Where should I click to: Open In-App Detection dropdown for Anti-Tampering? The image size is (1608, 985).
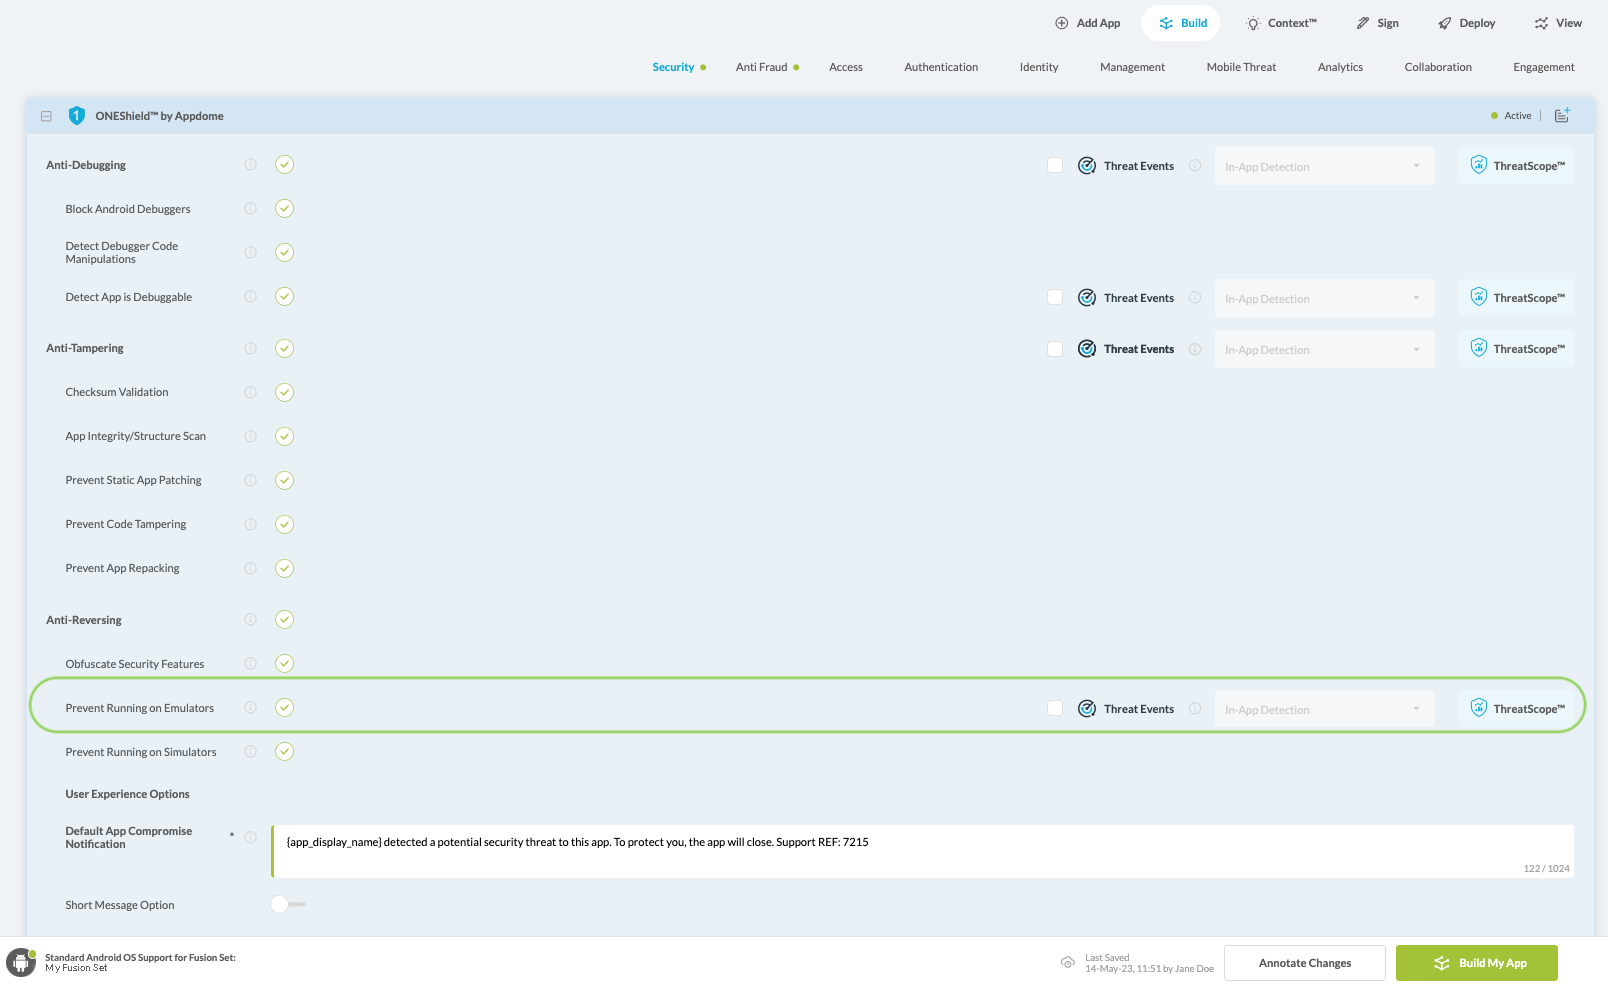(1324, 350)
